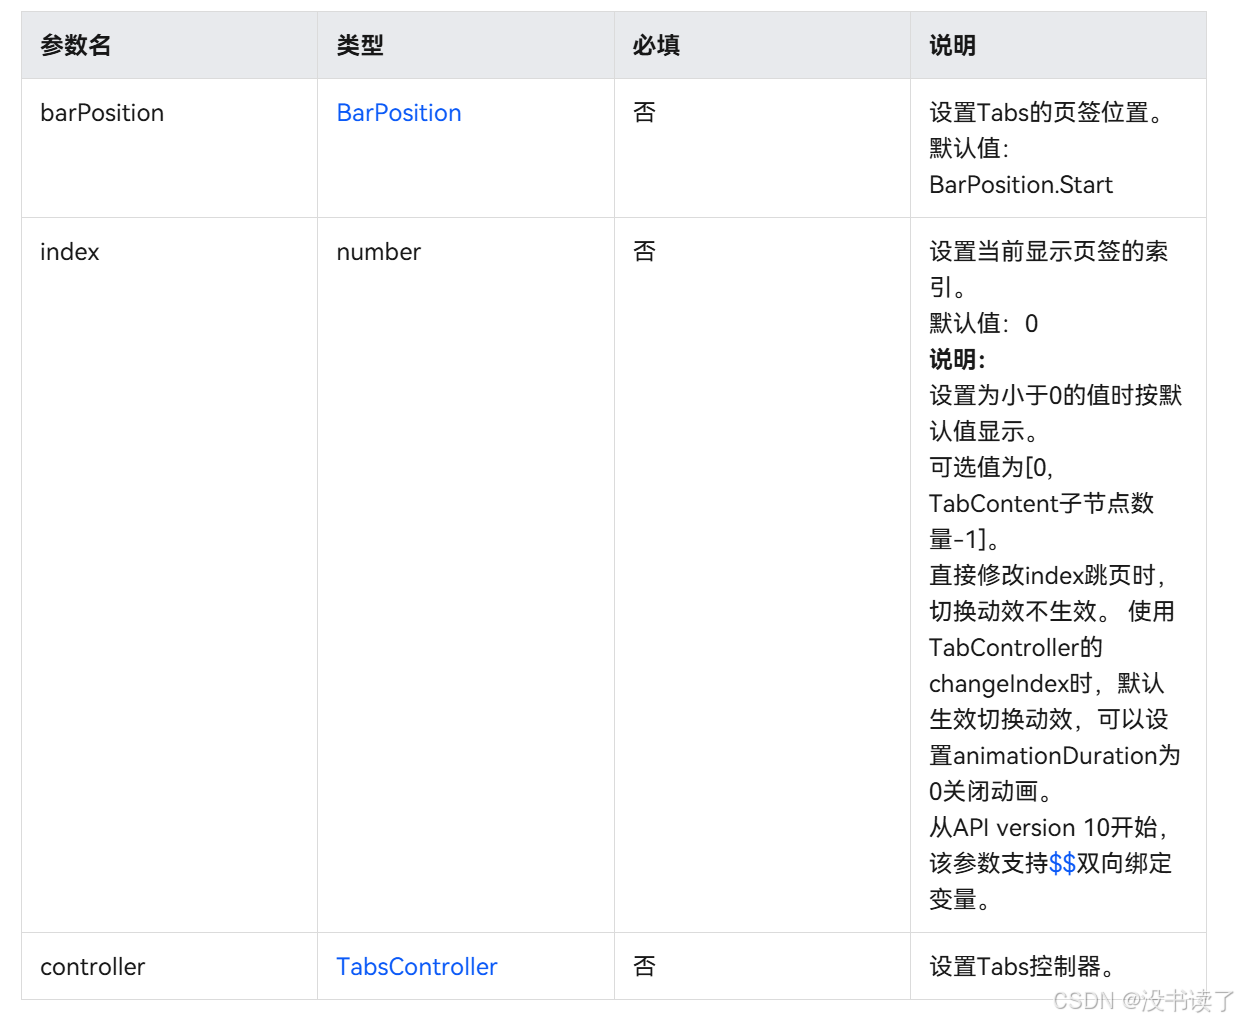Click the text 默认值：0
Viewport: 1240px width, 1020px height.
point(984,324)
